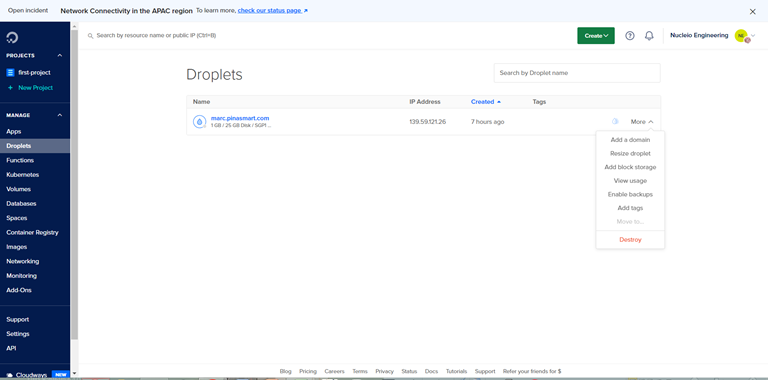Collapse the More dropdown menu
Image resolution: width=768 pixels, height=380 pixels.
click(x=642, y=122)
